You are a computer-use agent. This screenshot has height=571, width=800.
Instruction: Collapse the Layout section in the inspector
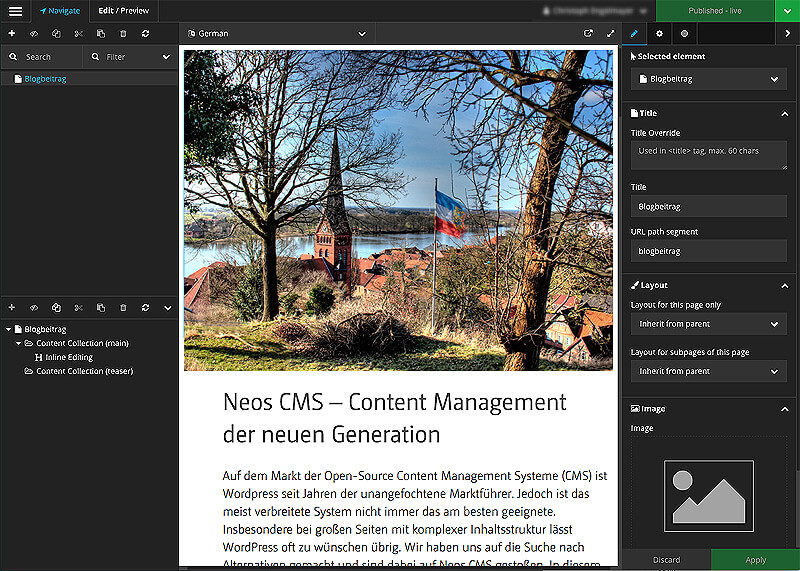pos(785,286)
